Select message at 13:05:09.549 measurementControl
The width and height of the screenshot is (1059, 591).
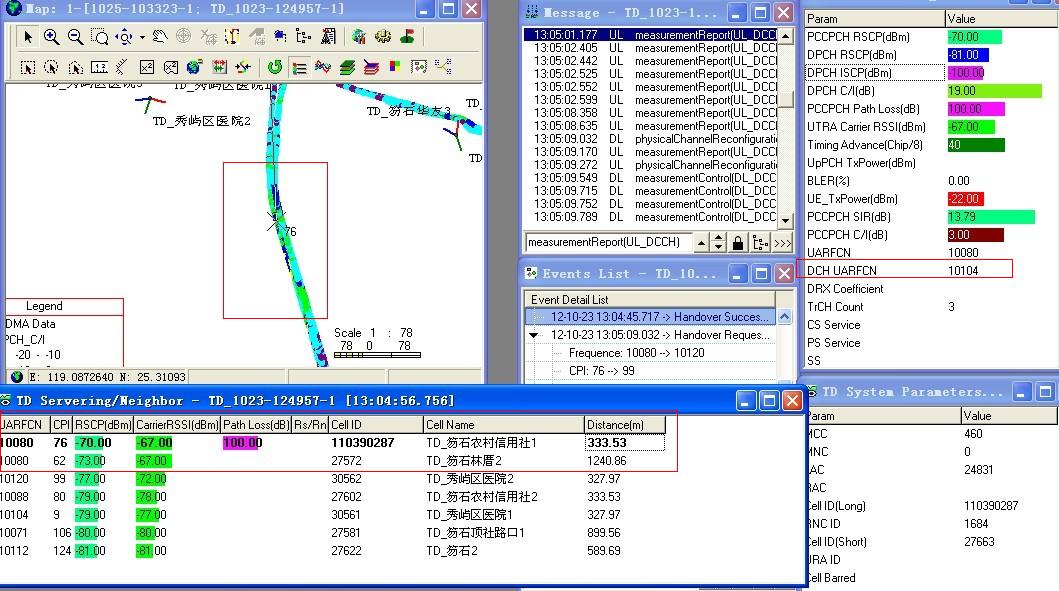click(650, 178)
